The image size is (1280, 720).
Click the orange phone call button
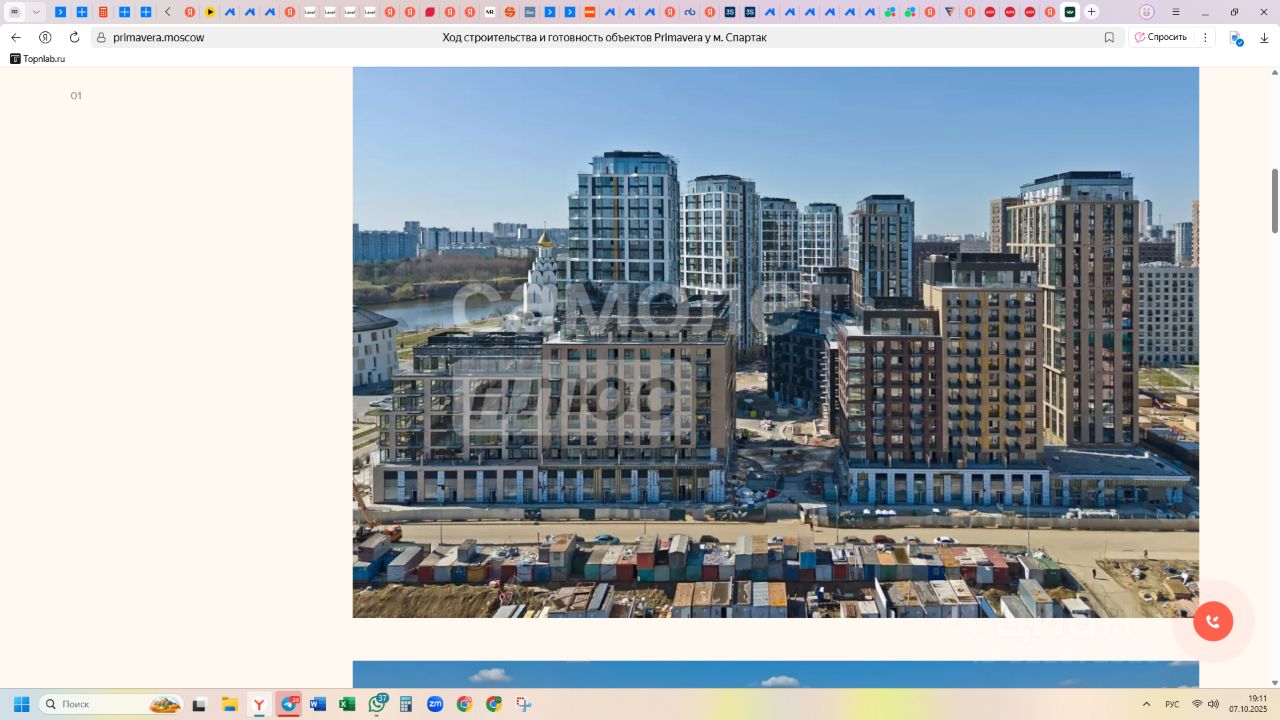(1212, 621)
